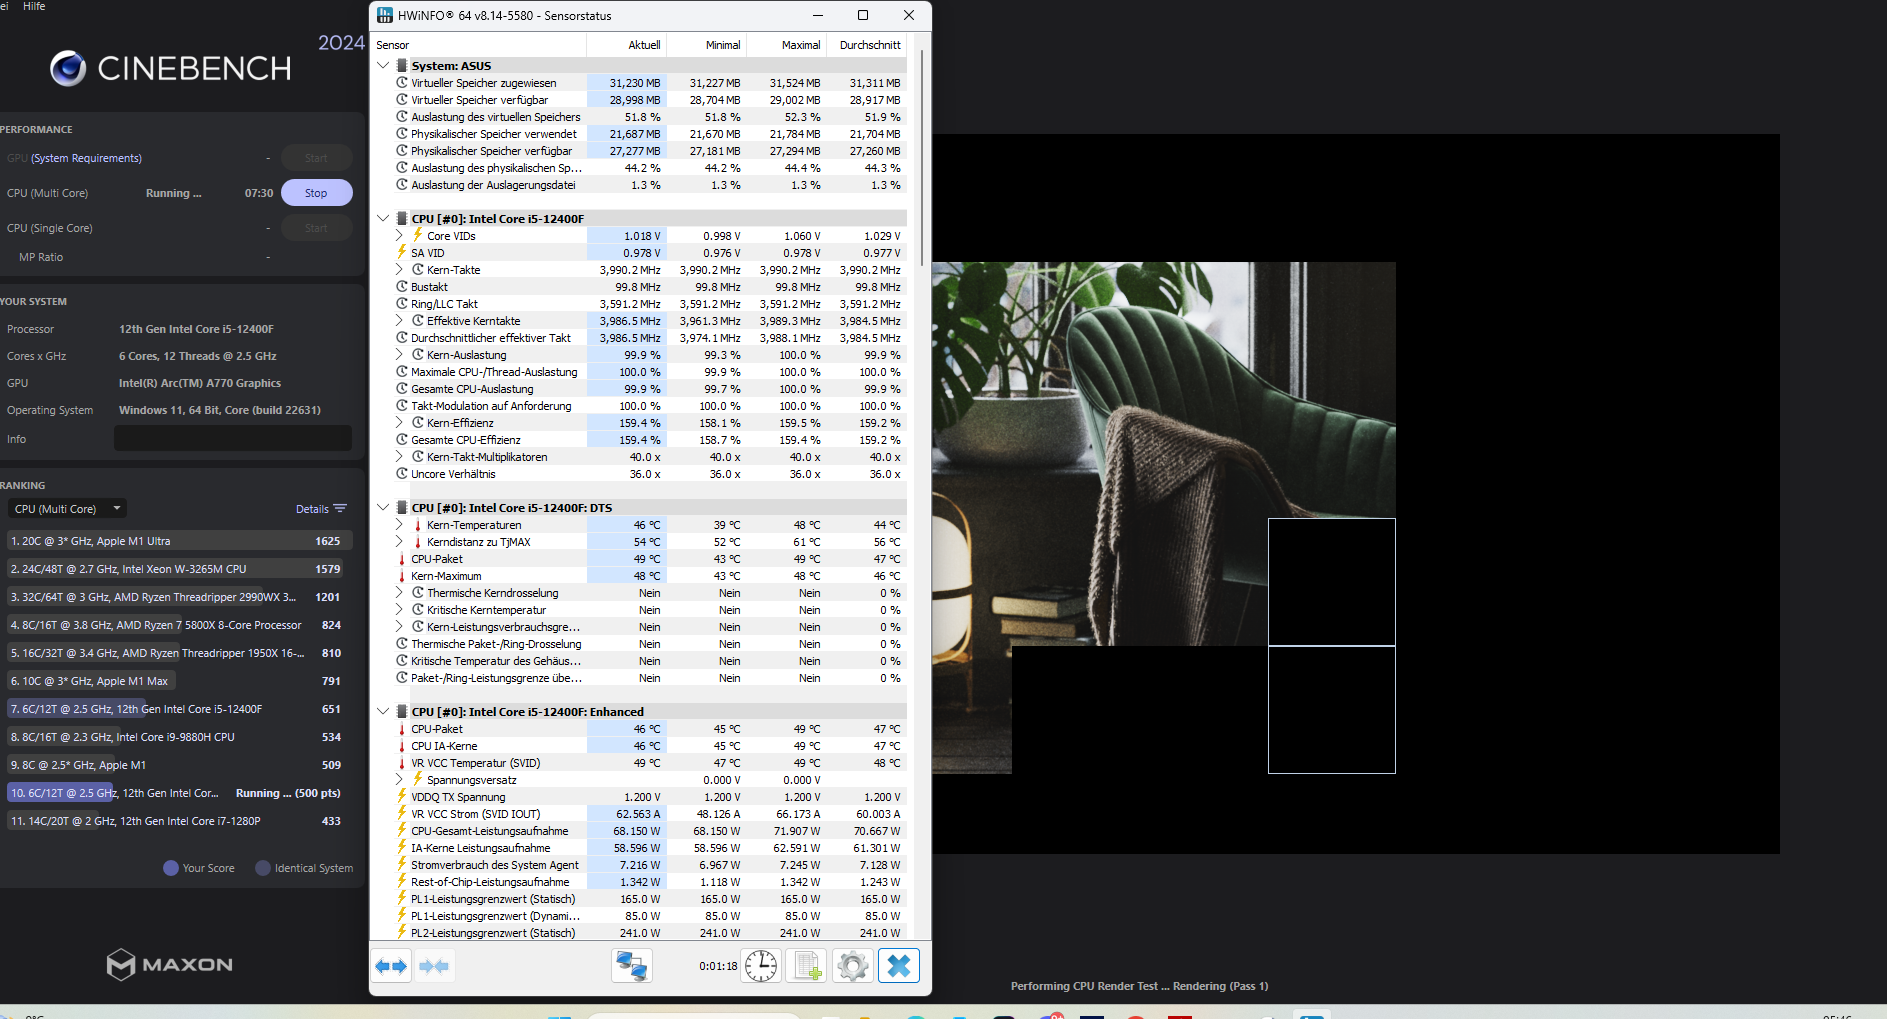The image size is (1887, 1019).
Task: Click the Durchschnitt column header
Action: coord(867,45)
